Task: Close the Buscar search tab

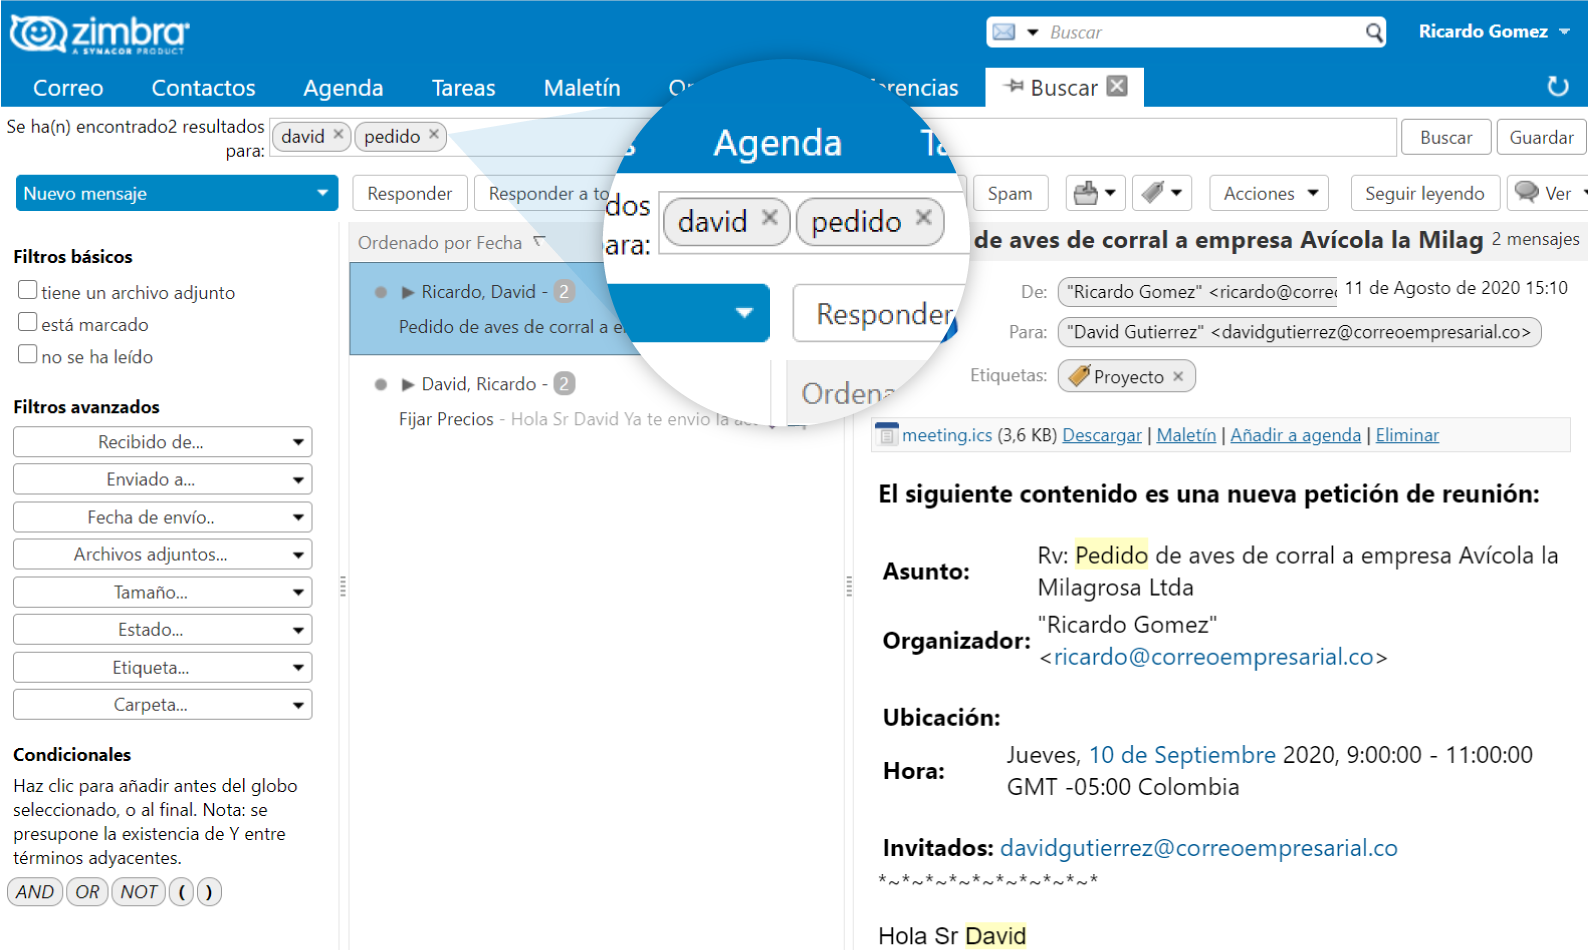Action: (x=1118, y=86)
